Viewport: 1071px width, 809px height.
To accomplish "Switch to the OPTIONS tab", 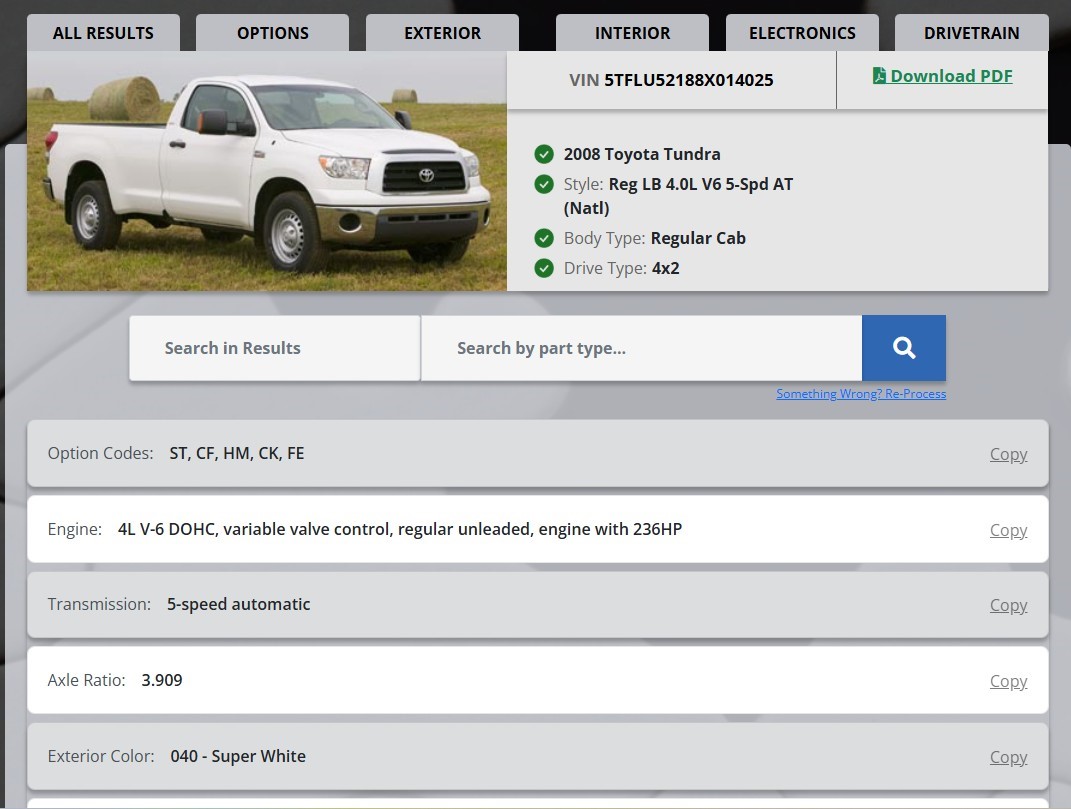I will coord(273,33).
